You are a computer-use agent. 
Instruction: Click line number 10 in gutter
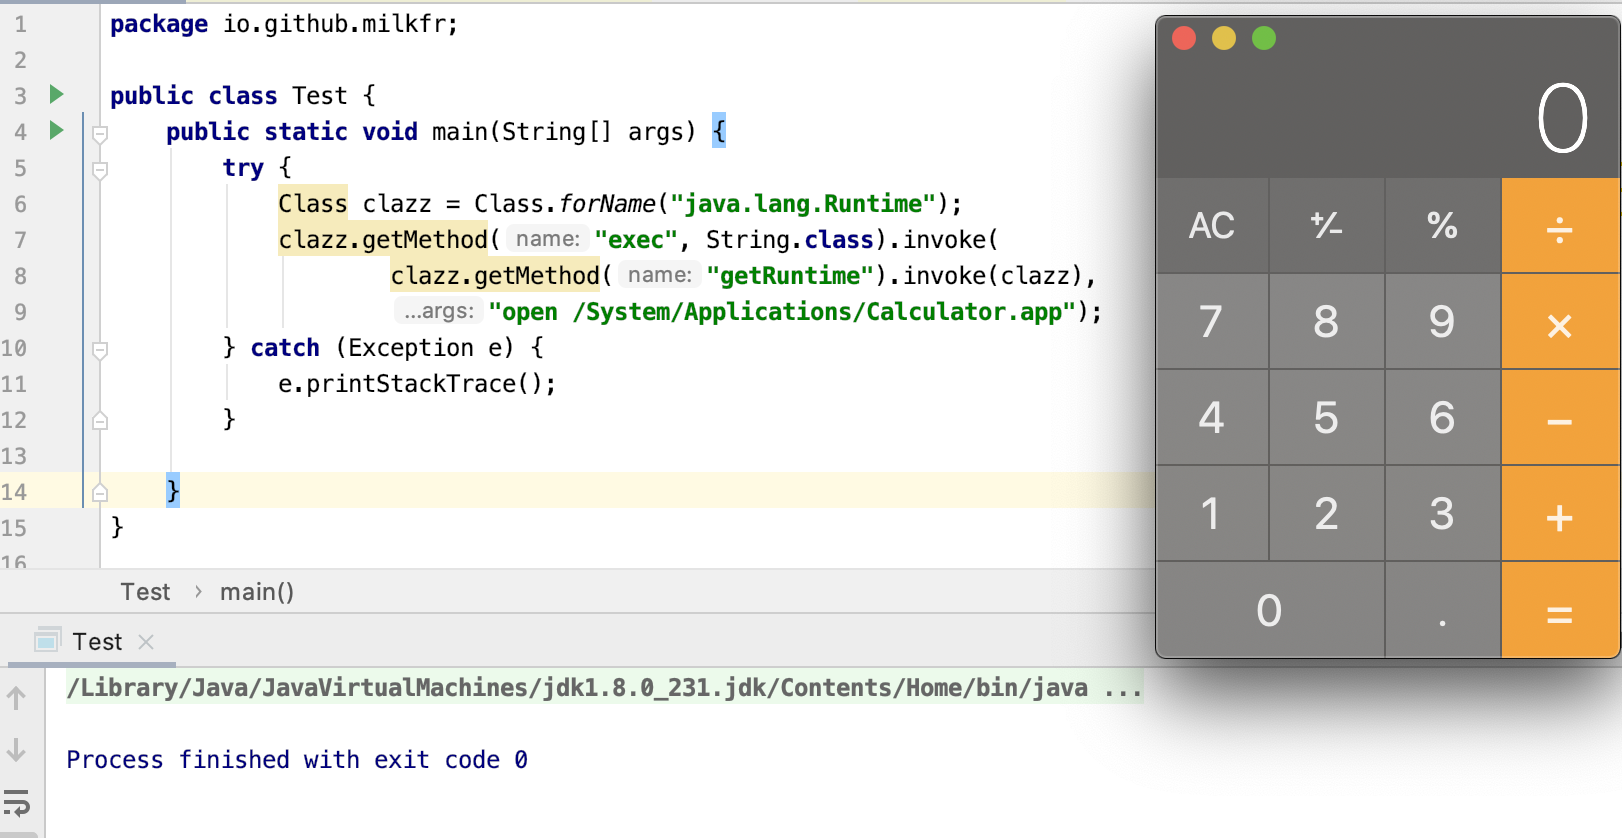tap(14, 348)
